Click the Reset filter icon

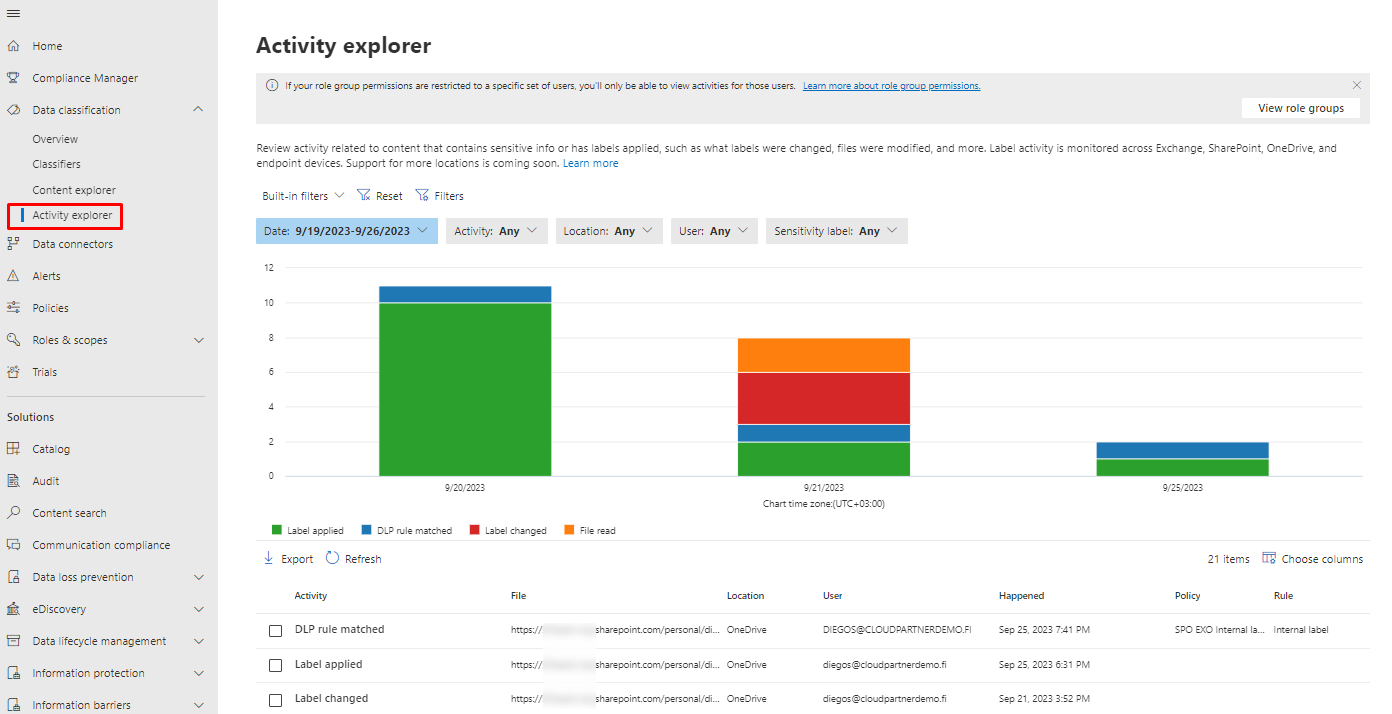(363, 196)
